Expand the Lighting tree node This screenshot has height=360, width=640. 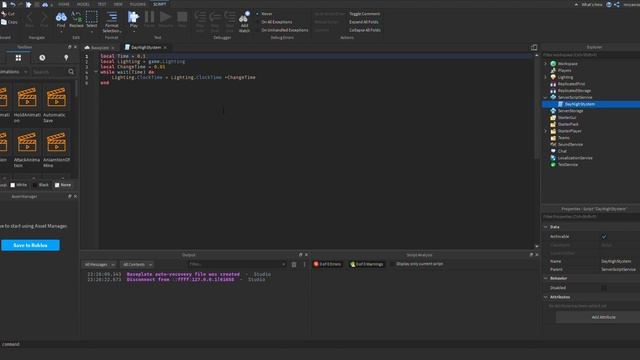click(x=546, y=77)
